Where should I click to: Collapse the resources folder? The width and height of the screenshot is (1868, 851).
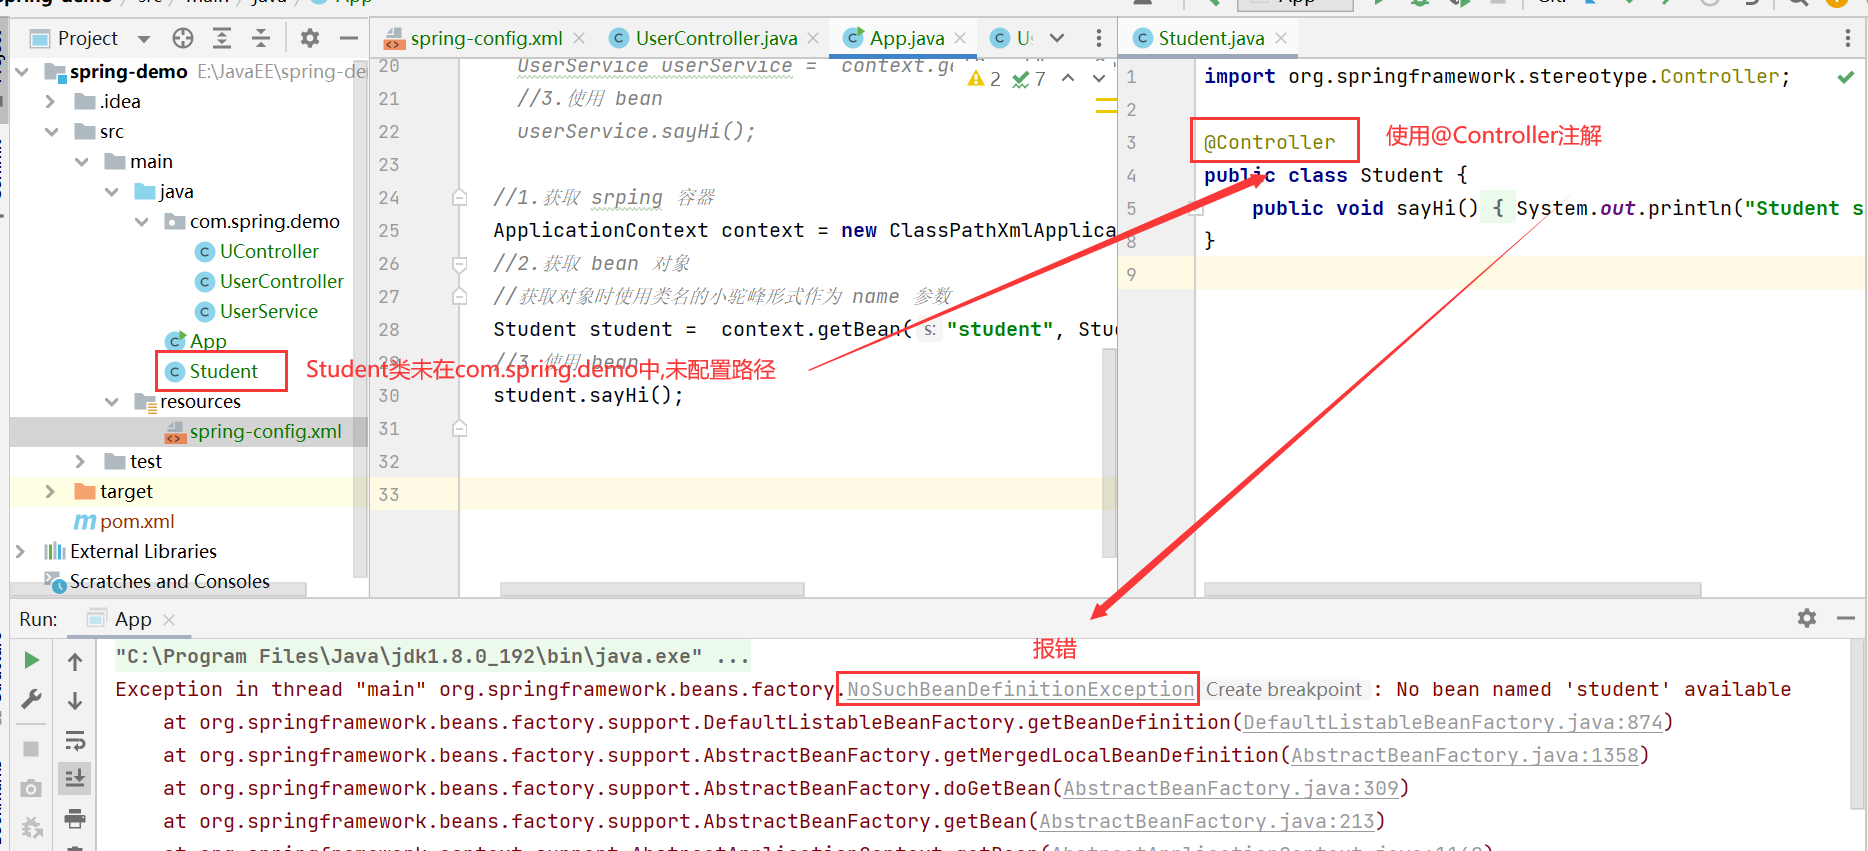(x=111, y=402)
